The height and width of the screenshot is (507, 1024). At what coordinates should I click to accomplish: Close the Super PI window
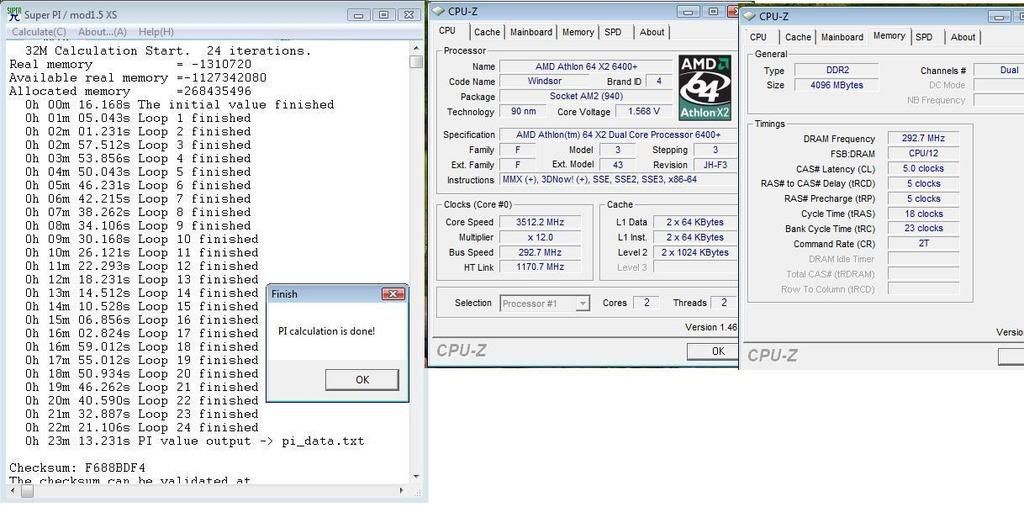click(409, 14)
